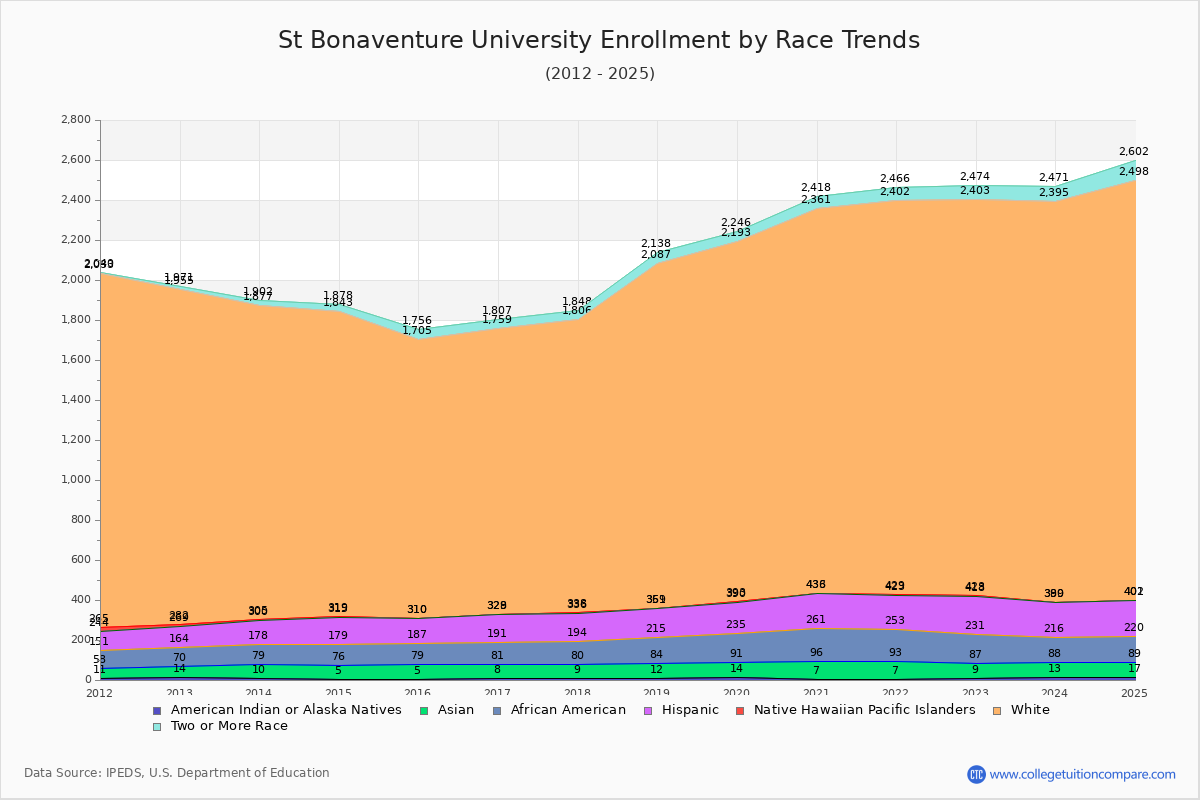This screenshot has width=1200, height=800.
Task: Select the 2016 x-axis label
Action: tap(418, 693)
